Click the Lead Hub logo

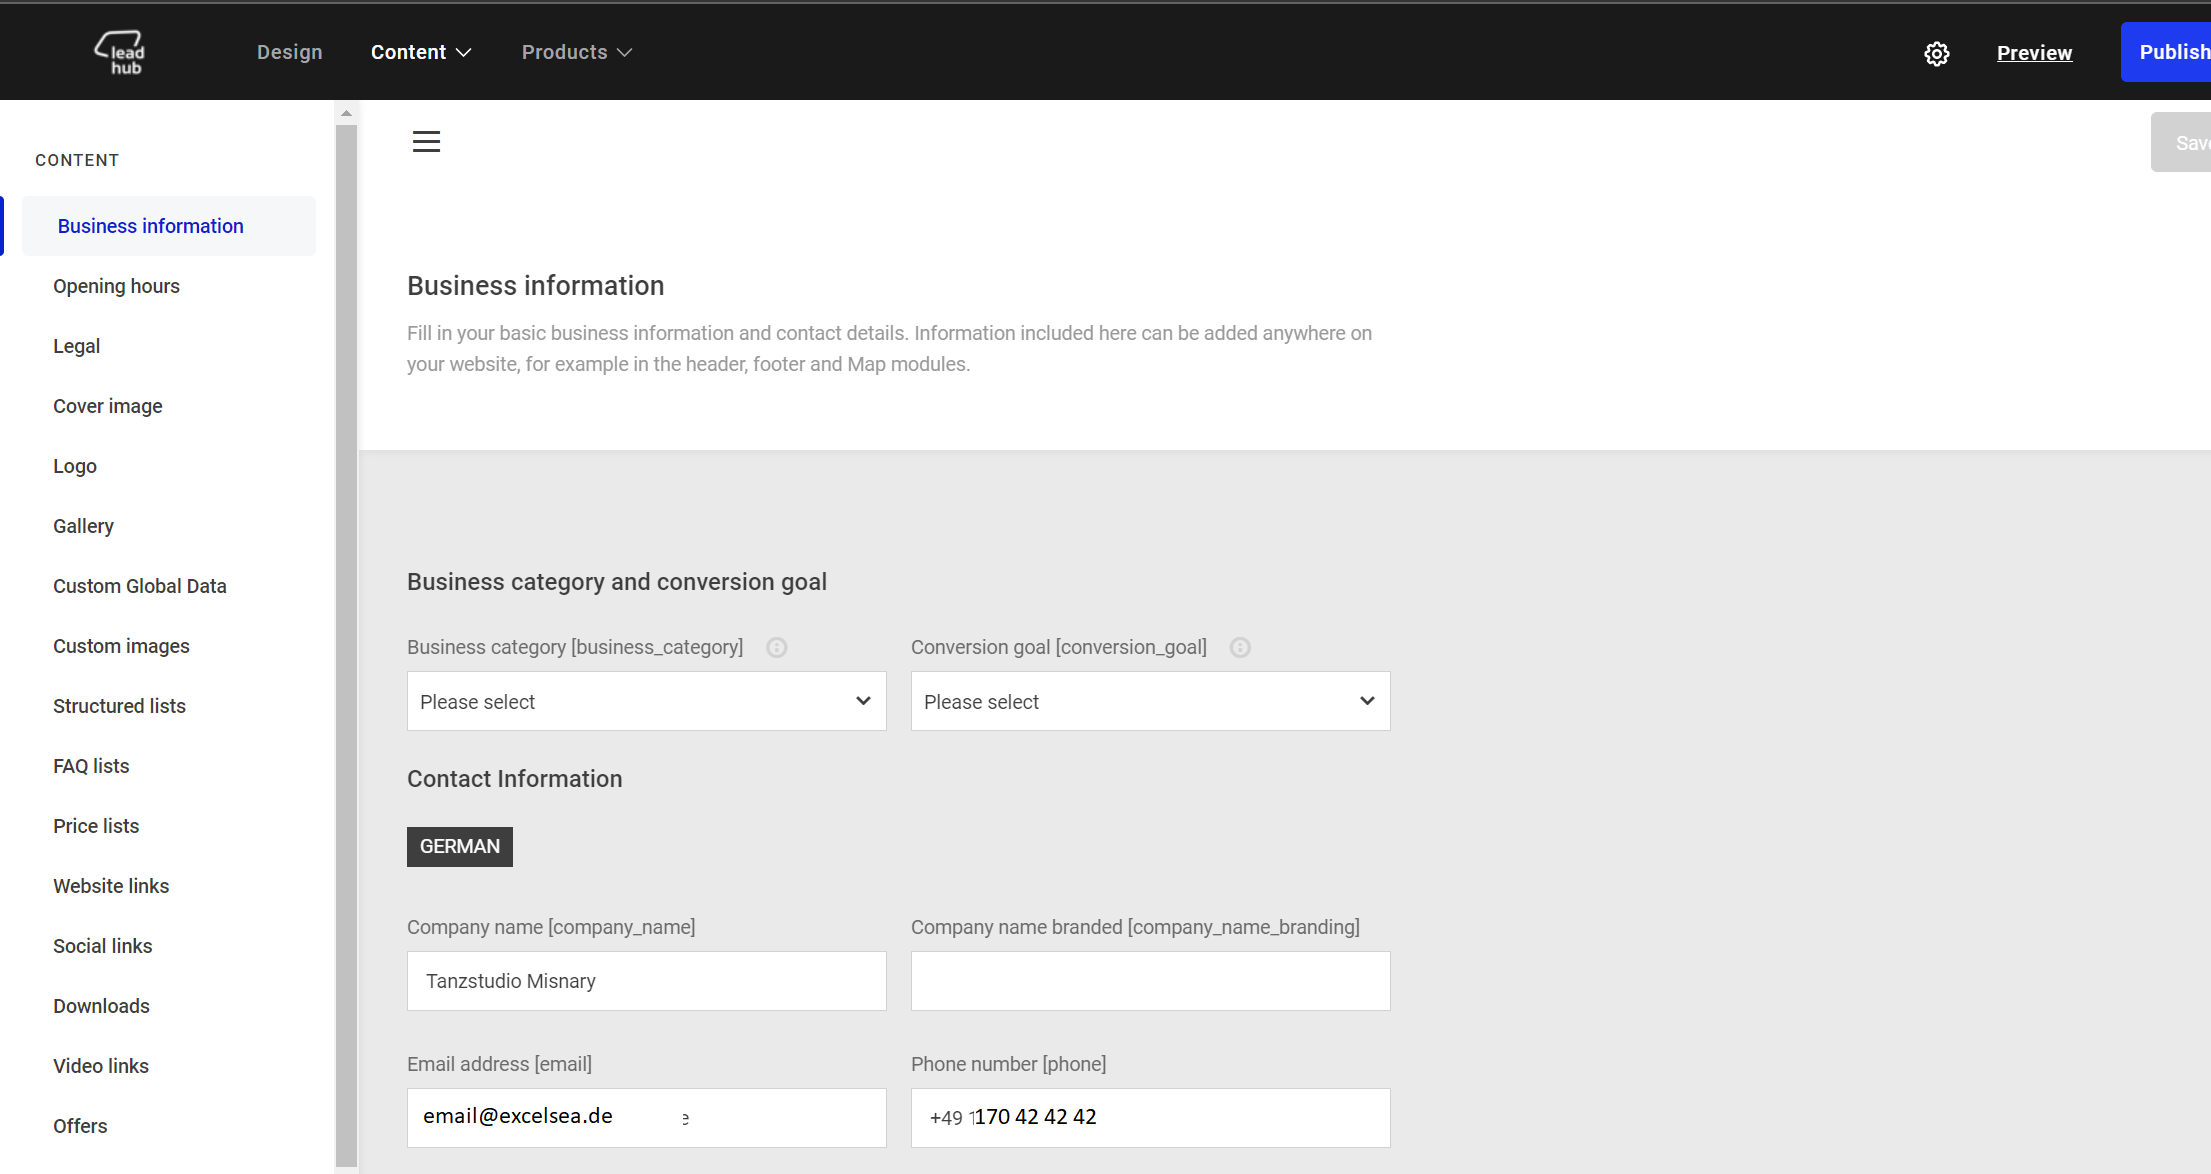(x=121, y=53)
